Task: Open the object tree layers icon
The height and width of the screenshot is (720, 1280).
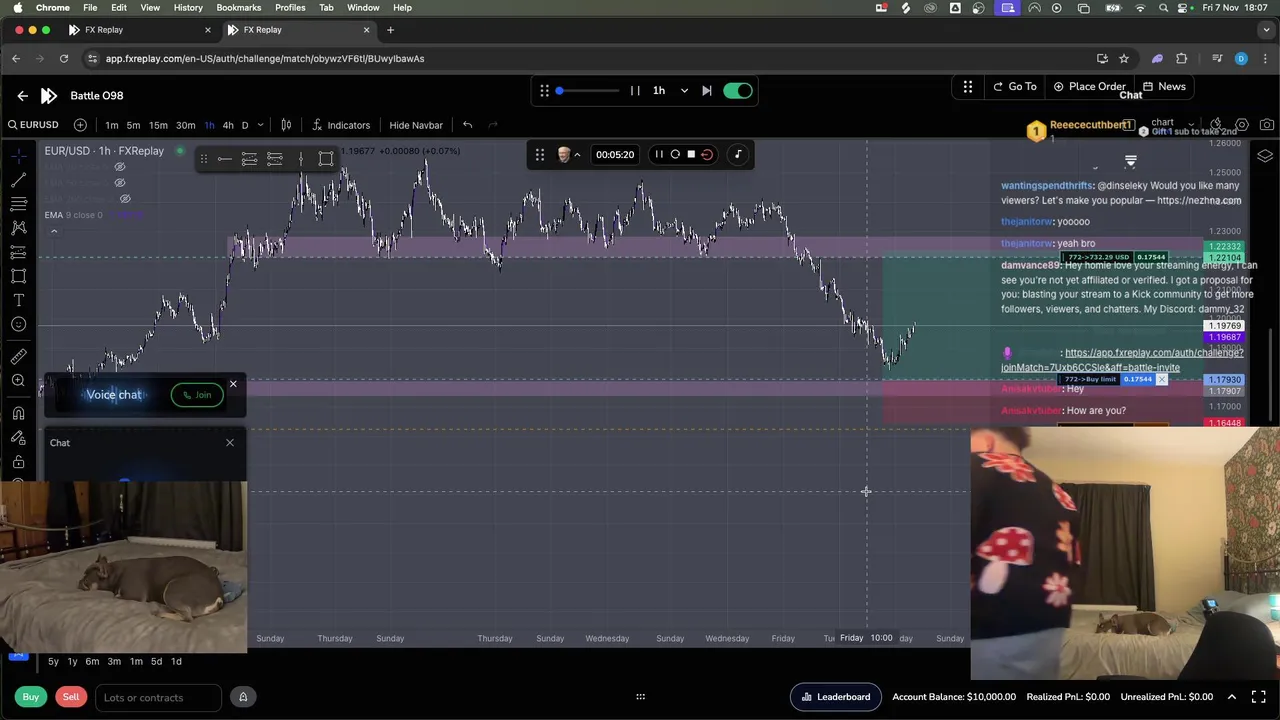Action: tap(1265, 157)
